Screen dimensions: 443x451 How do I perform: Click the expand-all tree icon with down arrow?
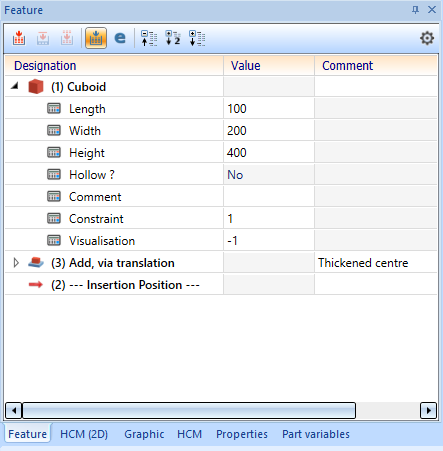(197, 38)
